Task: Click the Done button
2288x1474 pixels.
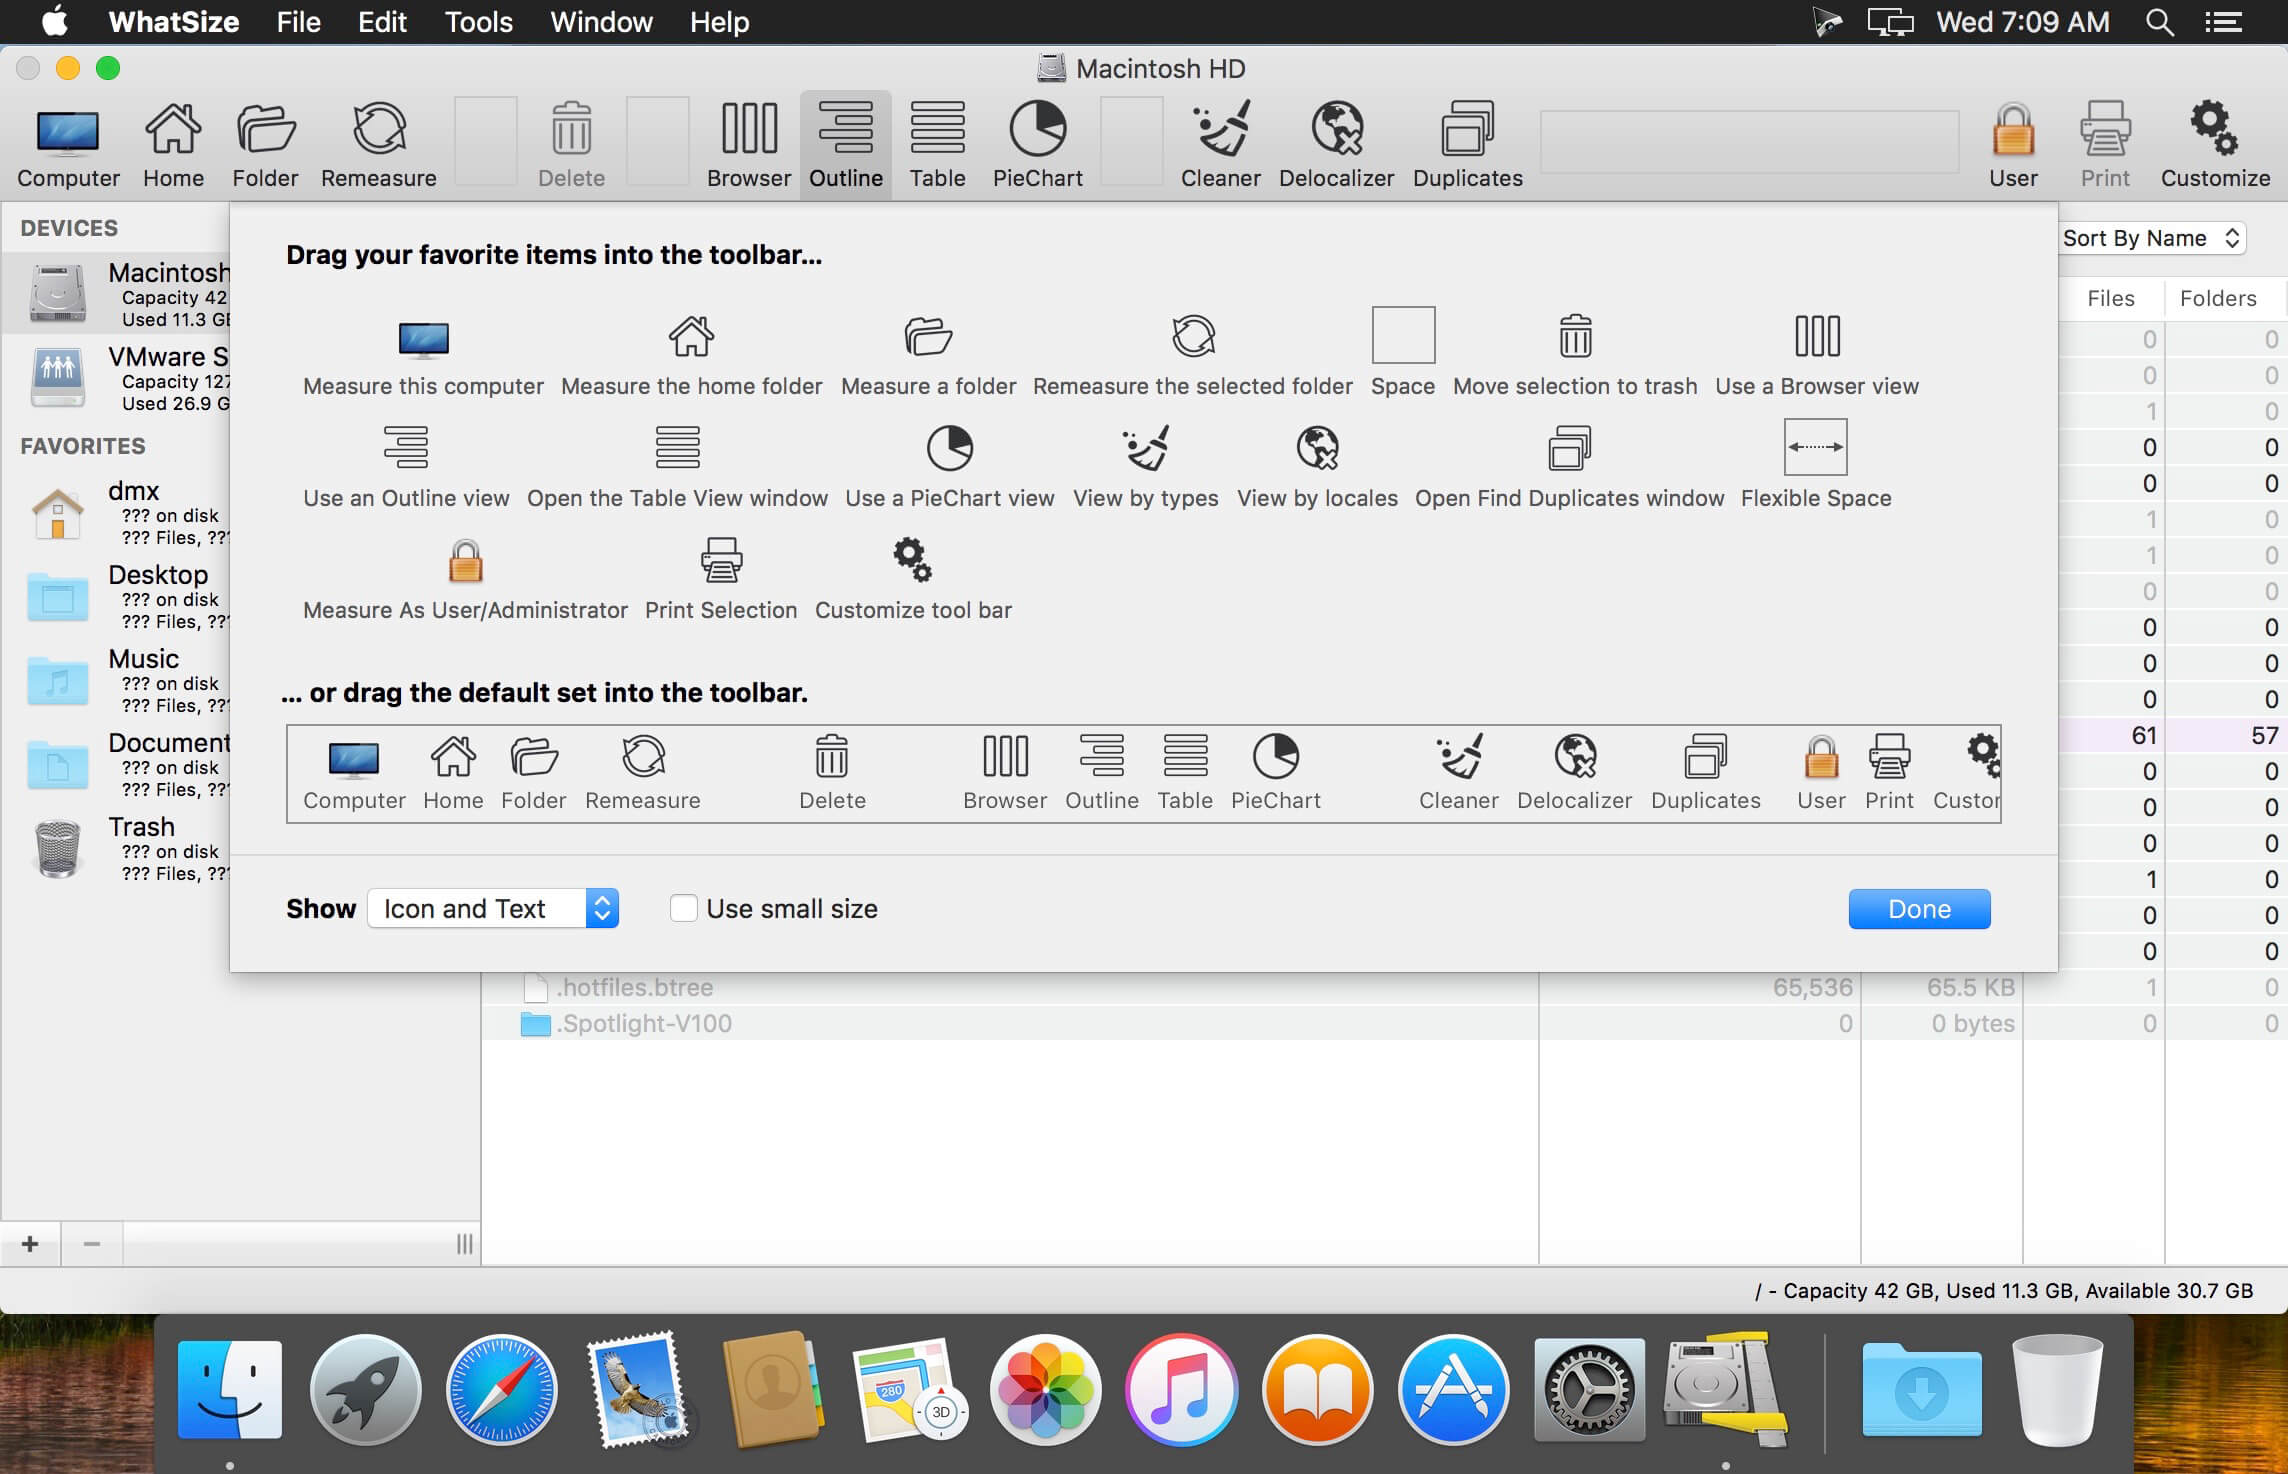Action: 1919,908
